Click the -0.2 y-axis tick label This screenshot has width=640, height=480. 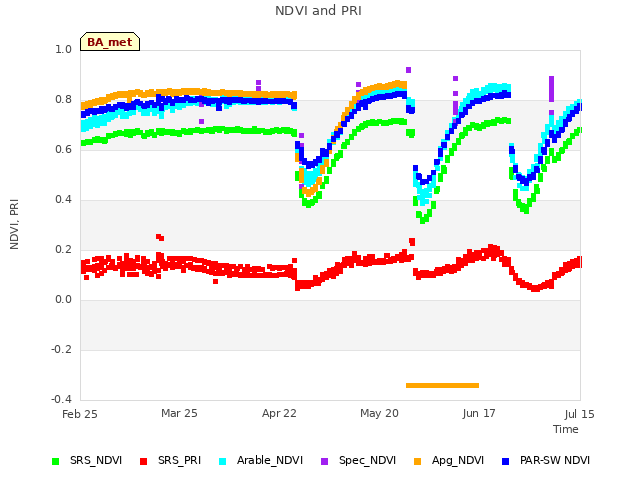[x=61, y=349]
